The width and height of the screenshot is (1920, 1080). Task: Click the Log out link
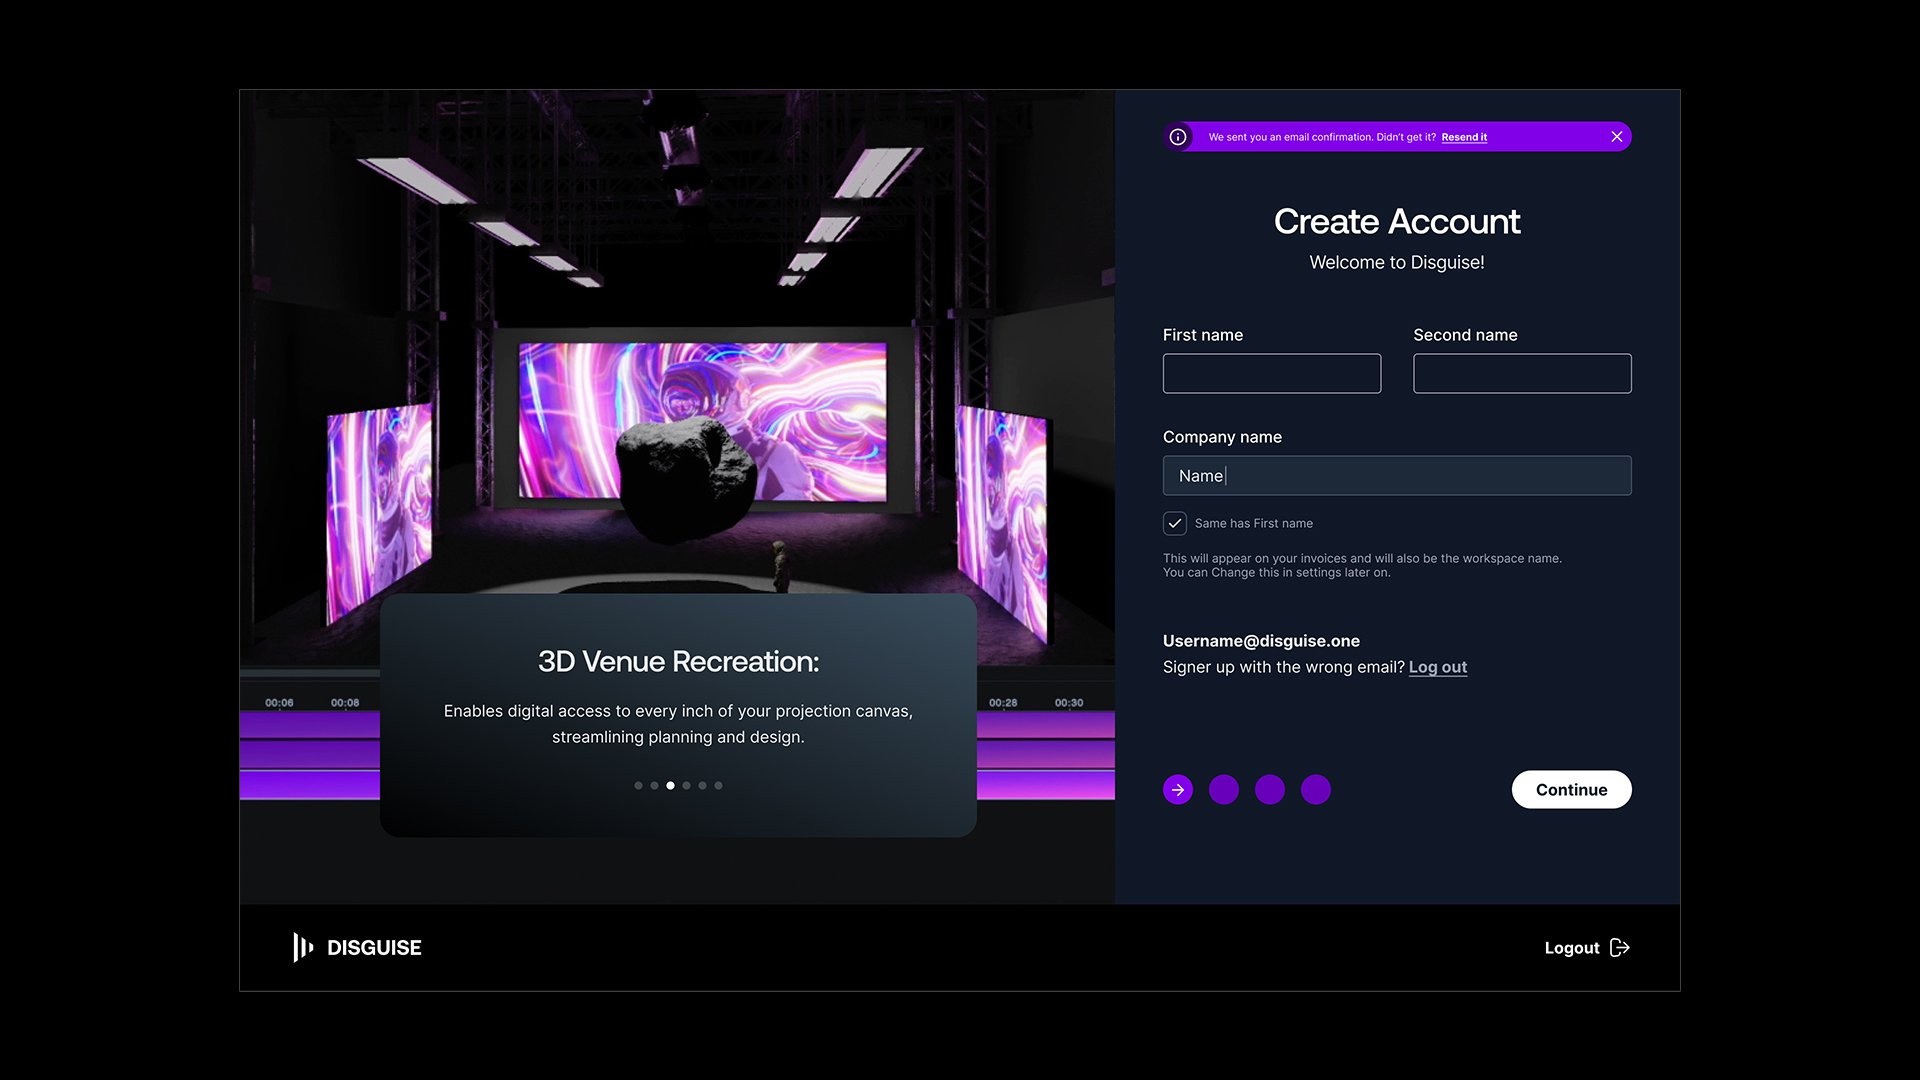(1438, 667)
